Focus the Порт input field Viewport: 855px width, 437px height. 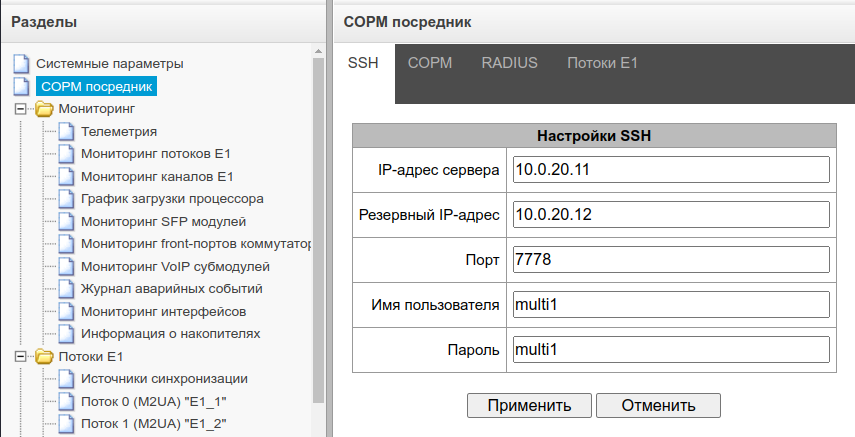coord(670,260)
